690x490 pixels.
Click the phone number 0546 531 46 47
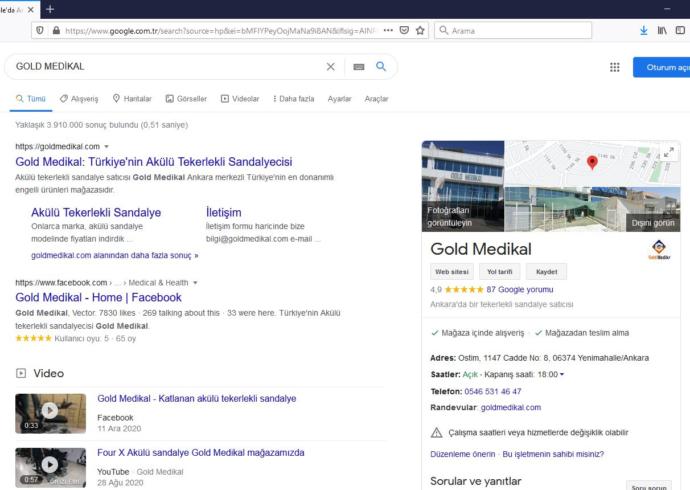coord(492,391)
